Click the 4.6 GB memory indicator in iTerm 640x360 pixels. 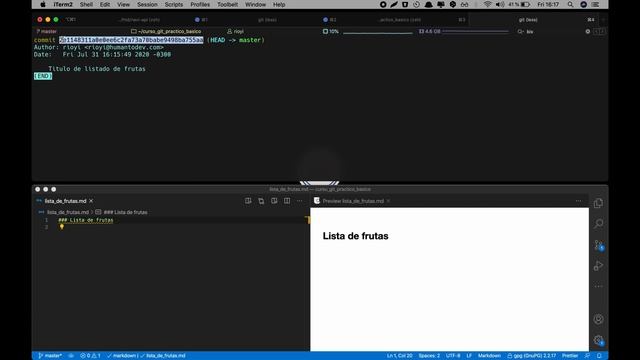coord(430,31)
